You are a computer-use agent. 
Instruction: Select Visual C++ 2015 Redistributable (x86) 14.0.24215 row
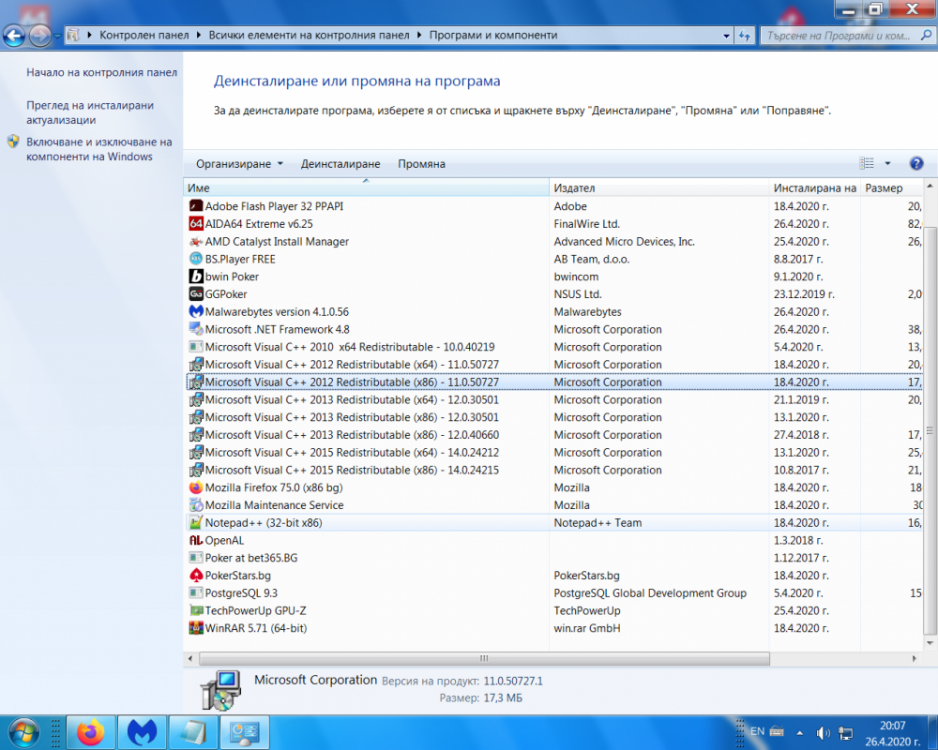click(554, 469)
